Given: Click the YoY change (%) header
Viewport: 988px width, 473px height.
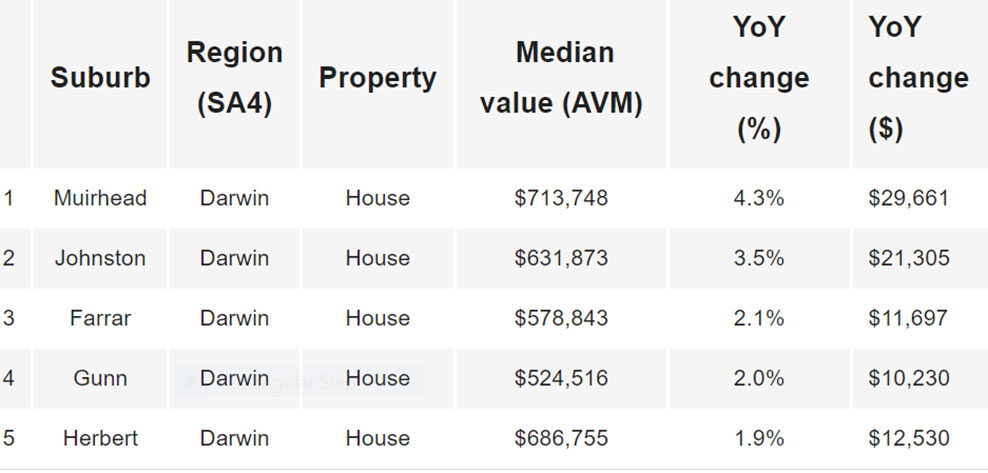Looking at the screenshot, I should tap(758, 78).
